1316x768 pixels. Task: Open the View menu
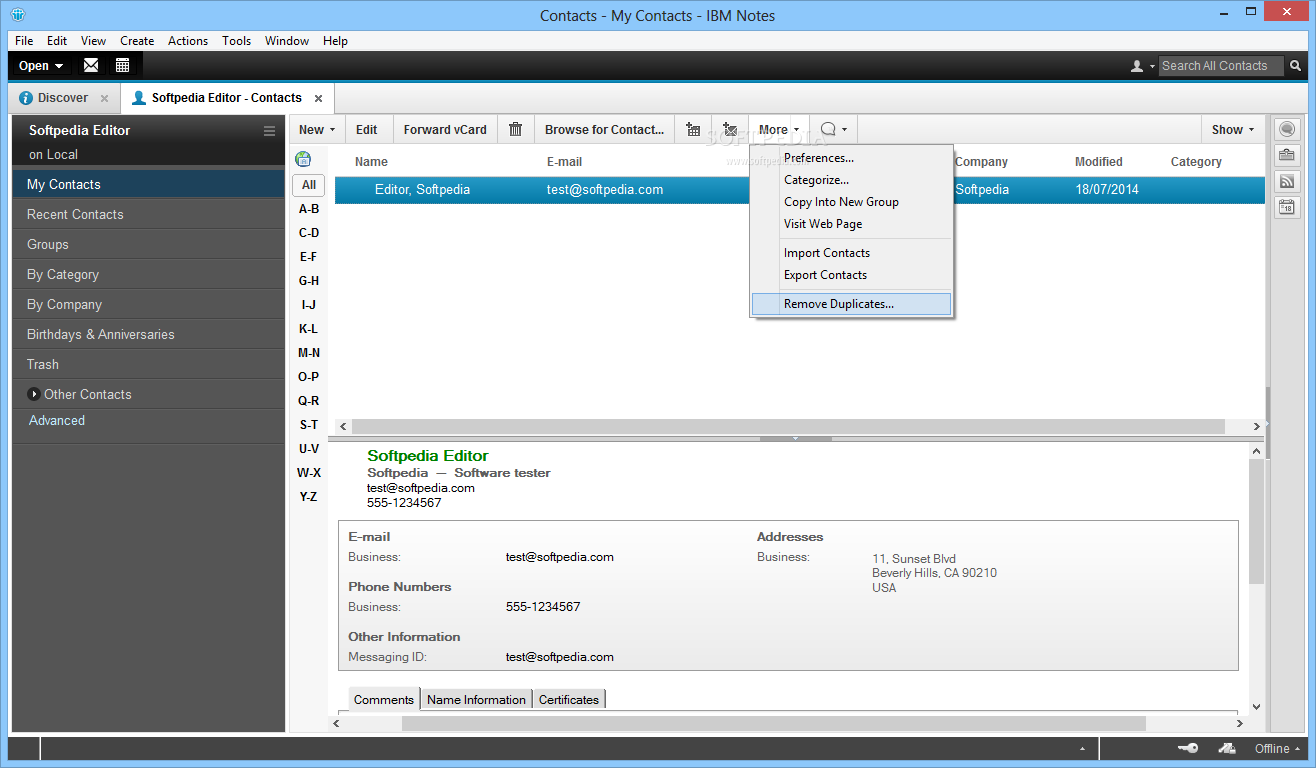pos(93,41)
